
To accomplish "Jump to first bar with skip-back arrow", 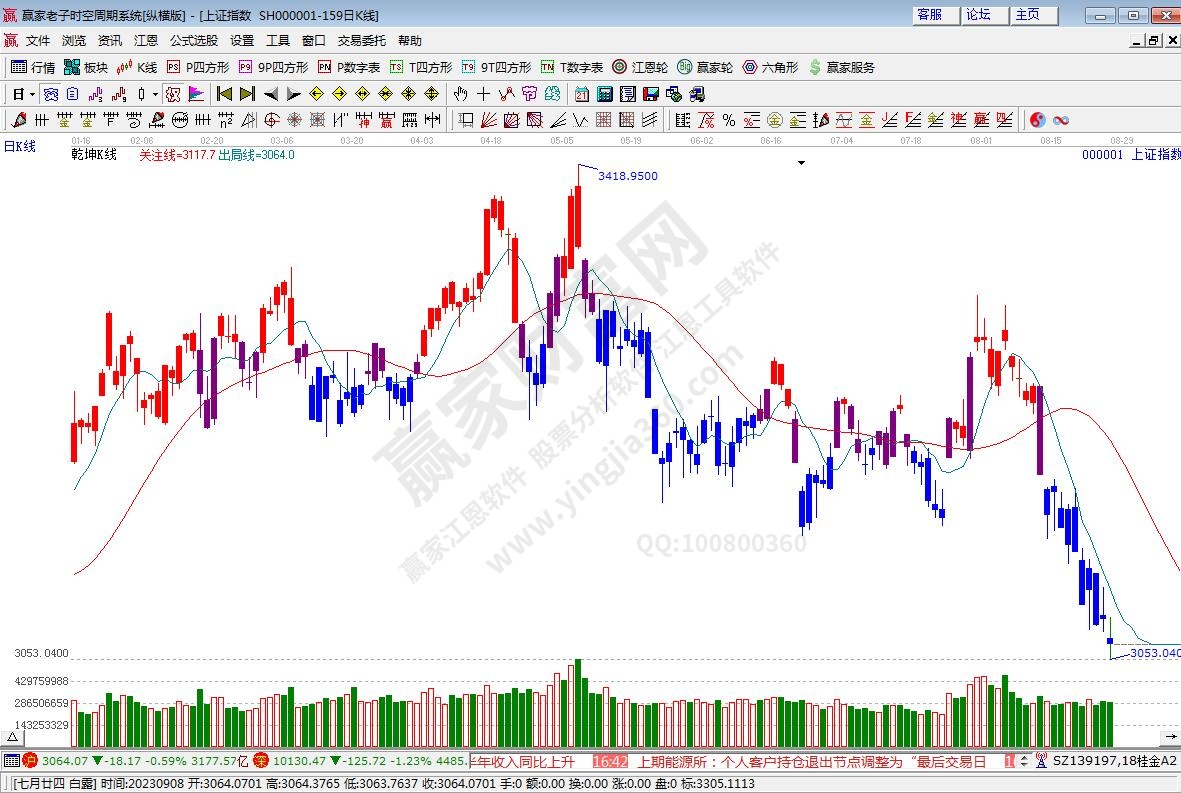I will coord(224,94).
